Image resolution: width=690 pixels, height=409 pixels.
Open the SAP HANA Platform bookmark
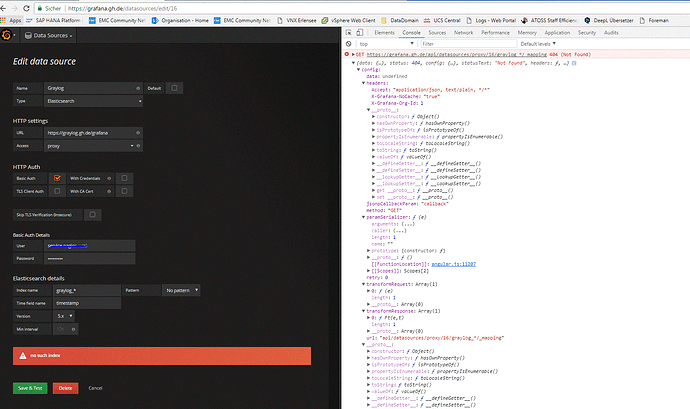(53, 20)
